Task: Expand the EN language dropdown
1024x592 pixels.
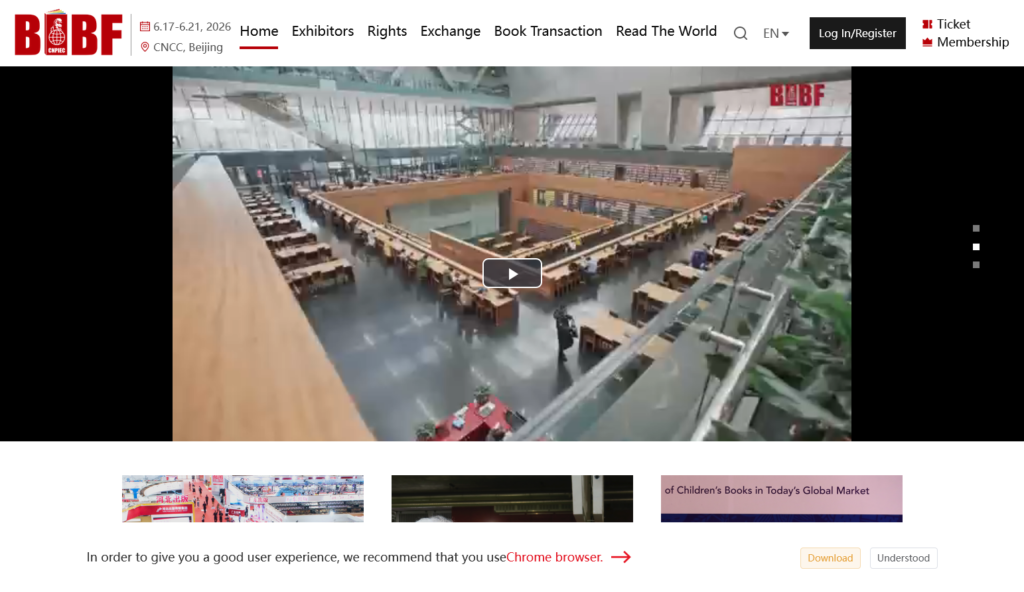Action: pyautogui.click(x=775, y=33)
